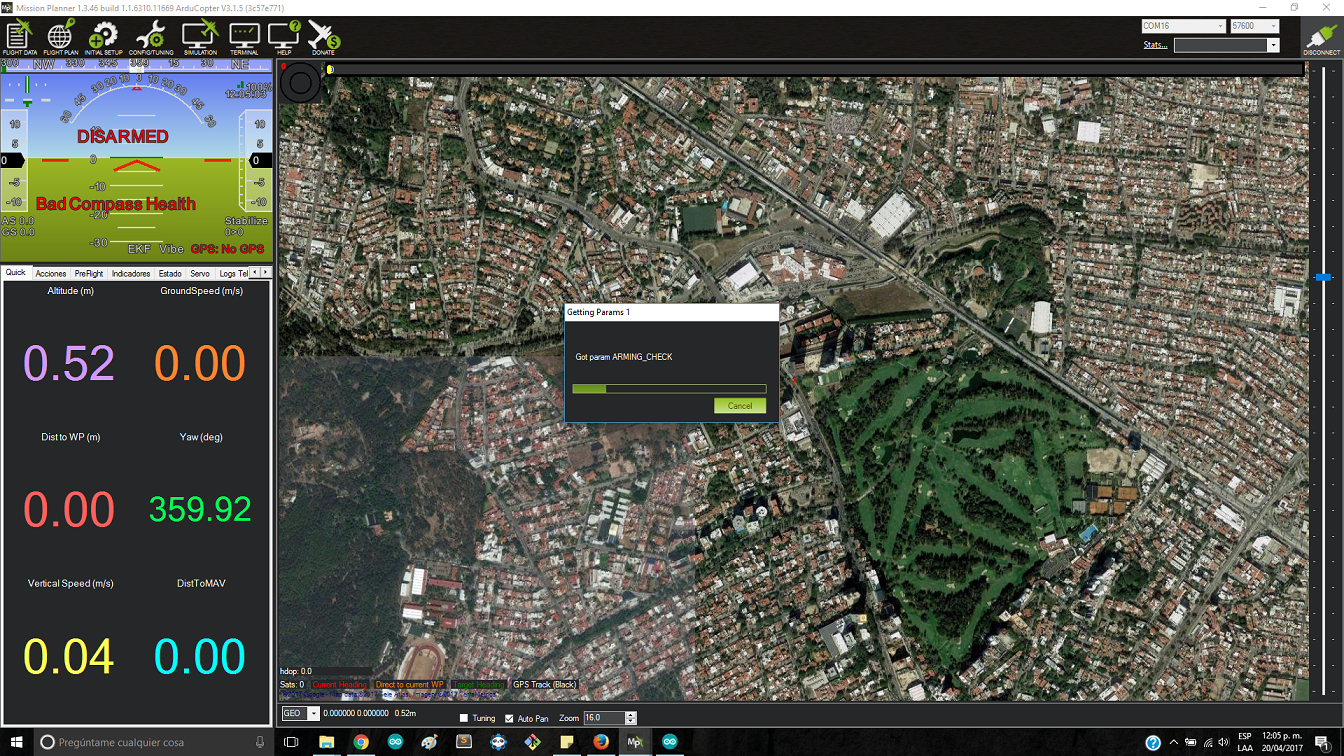Enable the Tuning checkbox
The height and width of the screenshot is (756, 1344).
pos(464,718)
